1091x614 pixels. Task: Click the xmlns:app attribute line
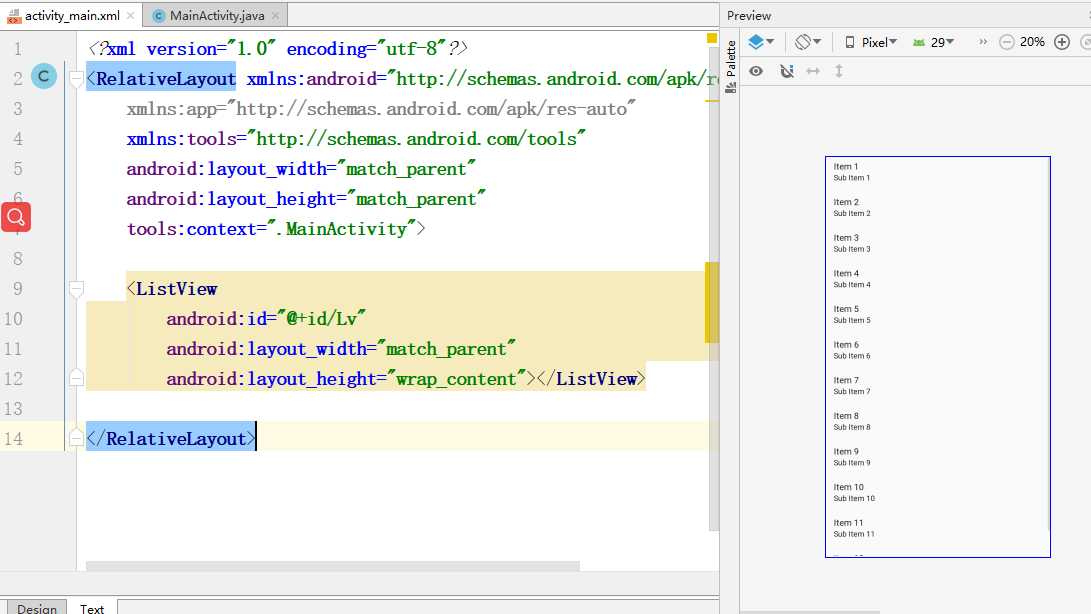[x=381, y=109]
